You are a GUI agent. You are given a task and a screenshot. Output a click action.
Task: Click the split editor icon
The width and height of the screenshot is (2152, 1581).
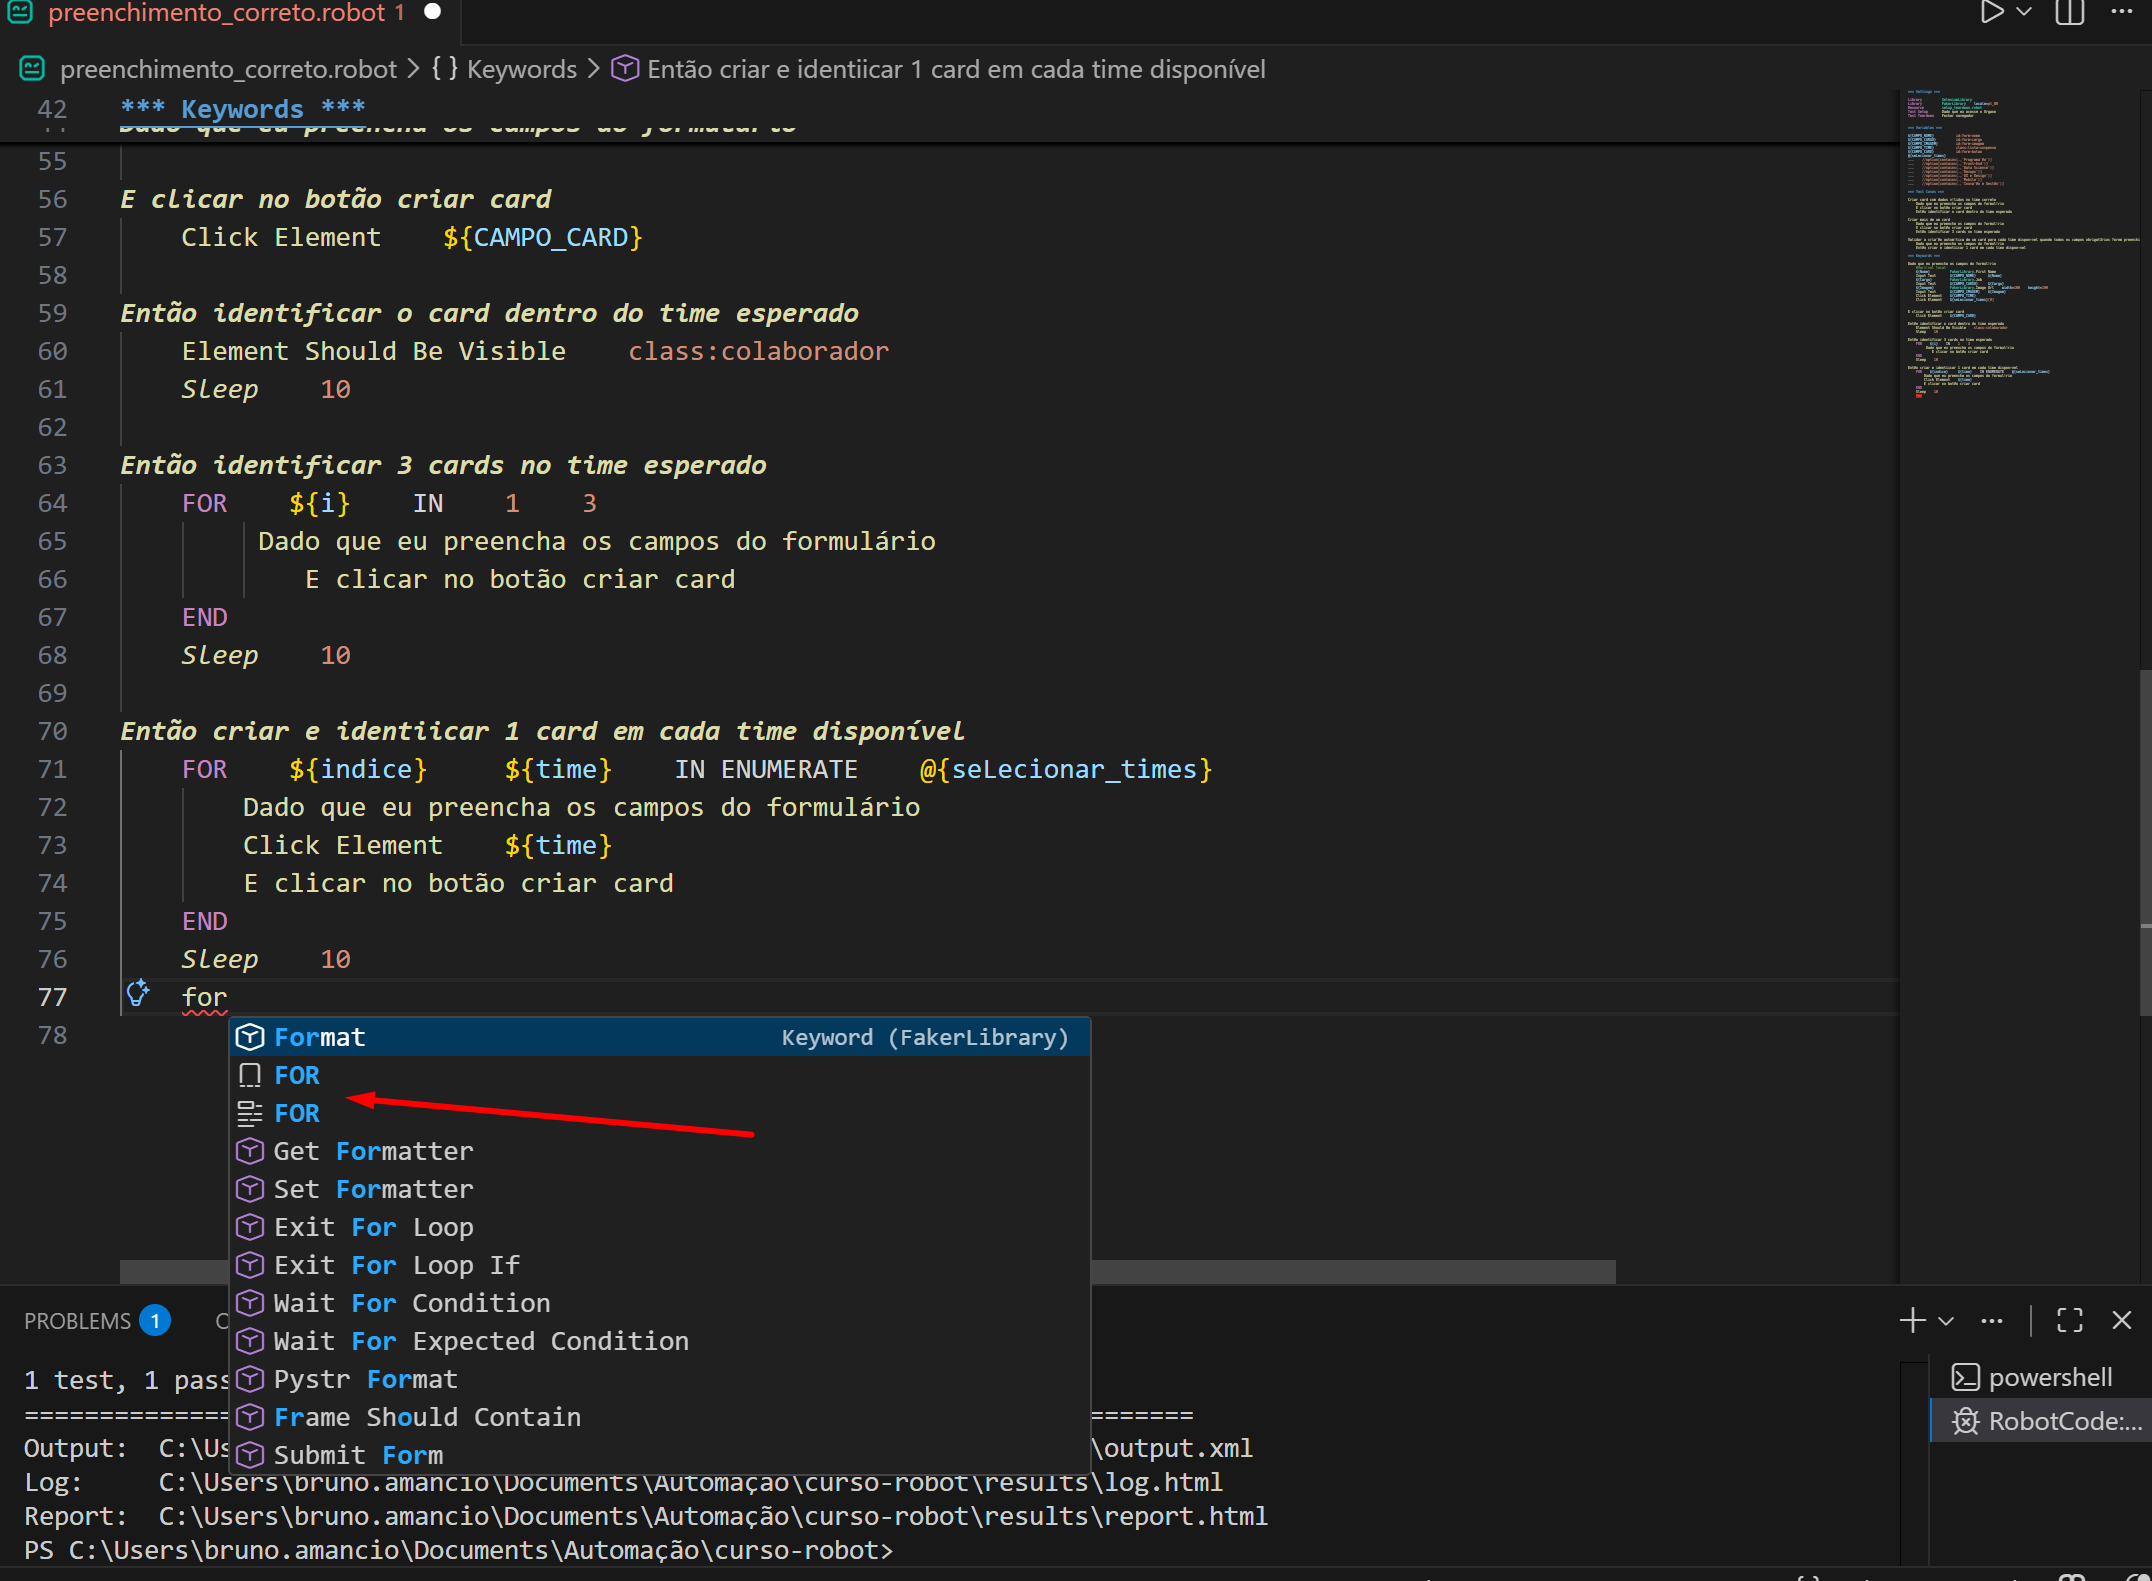tap(2069, 12)
